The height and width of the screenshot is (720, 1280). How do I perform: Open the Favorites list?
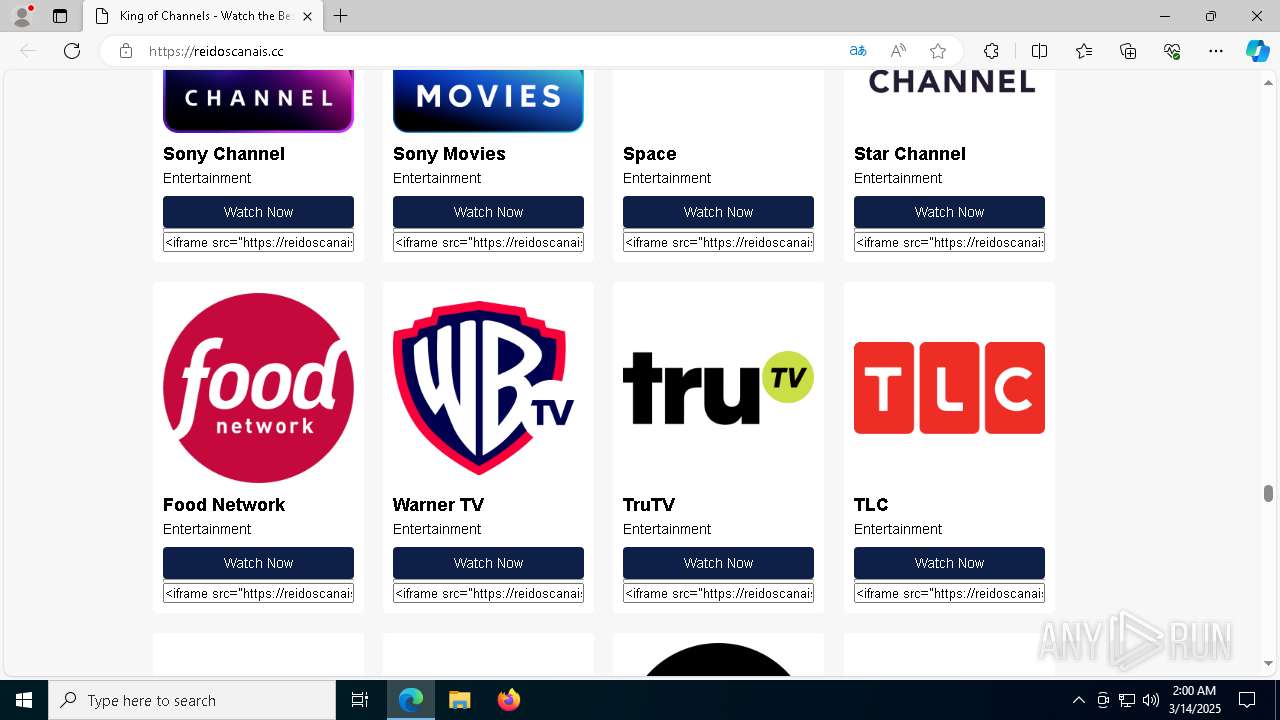tap(1084, 51)
